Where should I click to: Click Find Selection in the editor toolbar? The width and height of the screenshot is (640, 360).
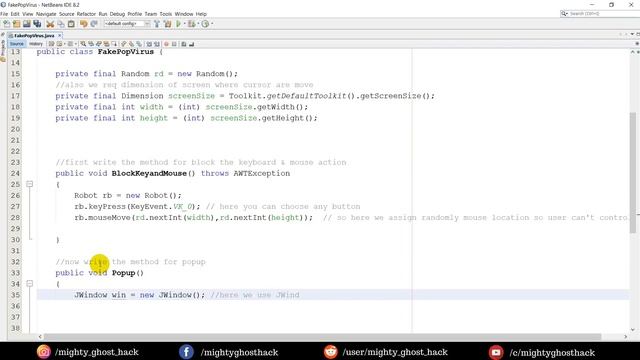tap(83, 44)
